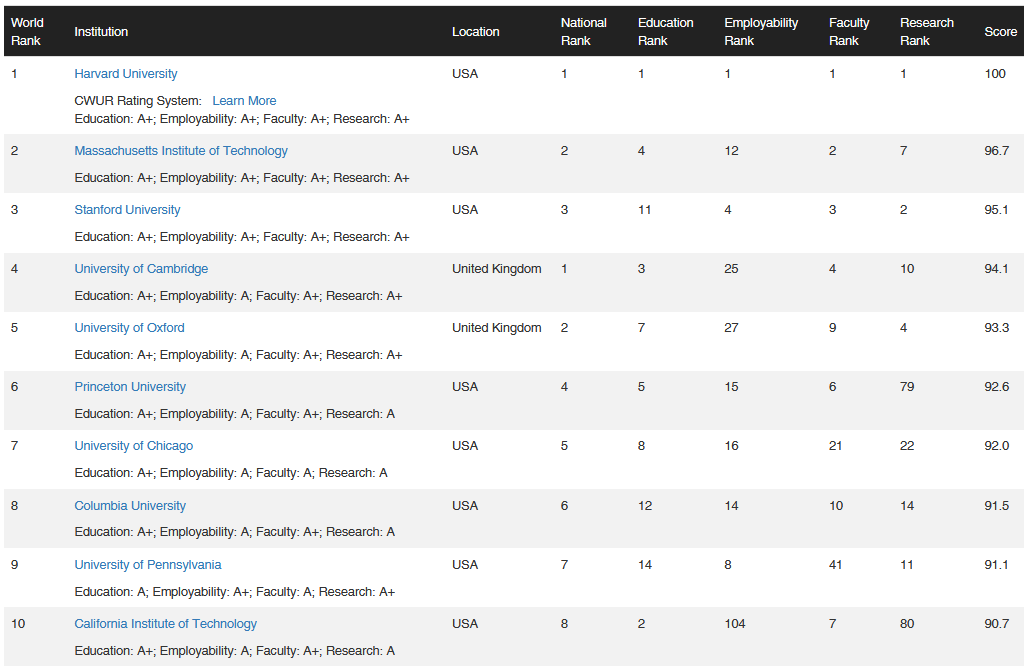Select the USA location in Columbia's row
Image resolution: width=1029 pixels, height=666 pixels.
click(465, 505)
